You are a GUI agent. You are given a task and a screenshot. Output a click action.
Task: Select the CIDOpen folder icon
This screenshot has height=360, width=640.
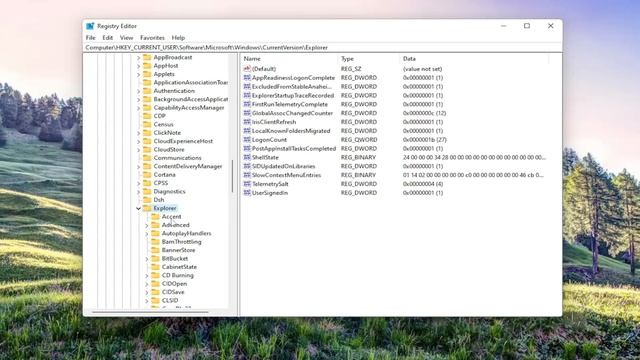pos(156,284)
